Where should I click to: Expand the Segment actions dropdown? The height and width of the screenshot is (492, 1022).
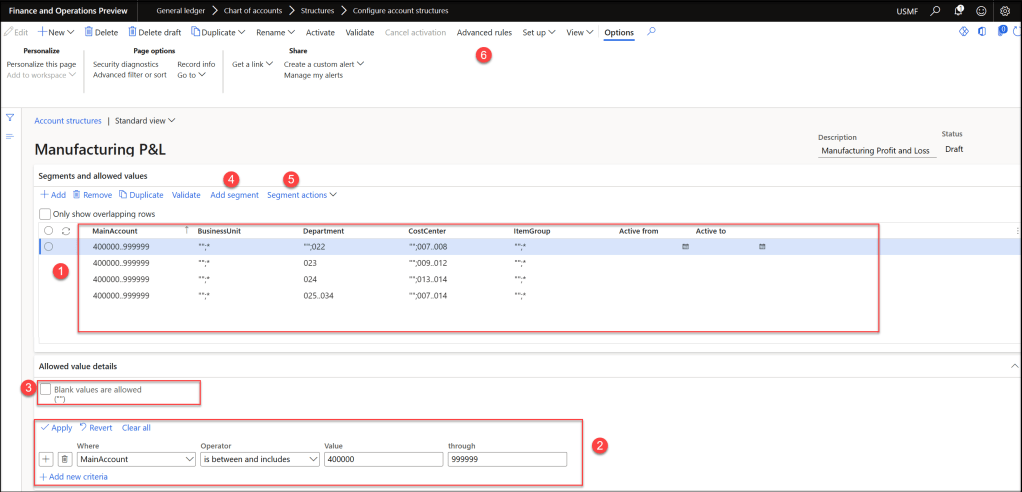coord(302,195)
